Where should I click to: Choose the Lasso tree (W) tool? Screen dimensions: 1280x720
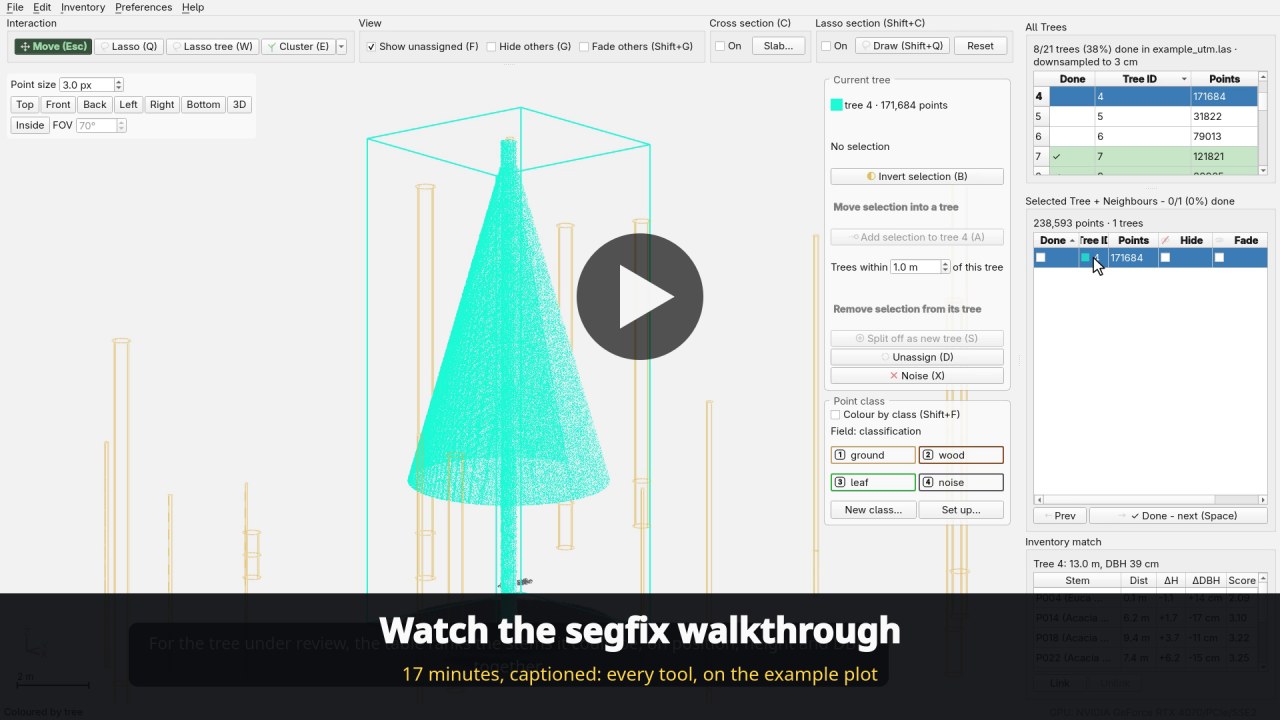point(212,46)
